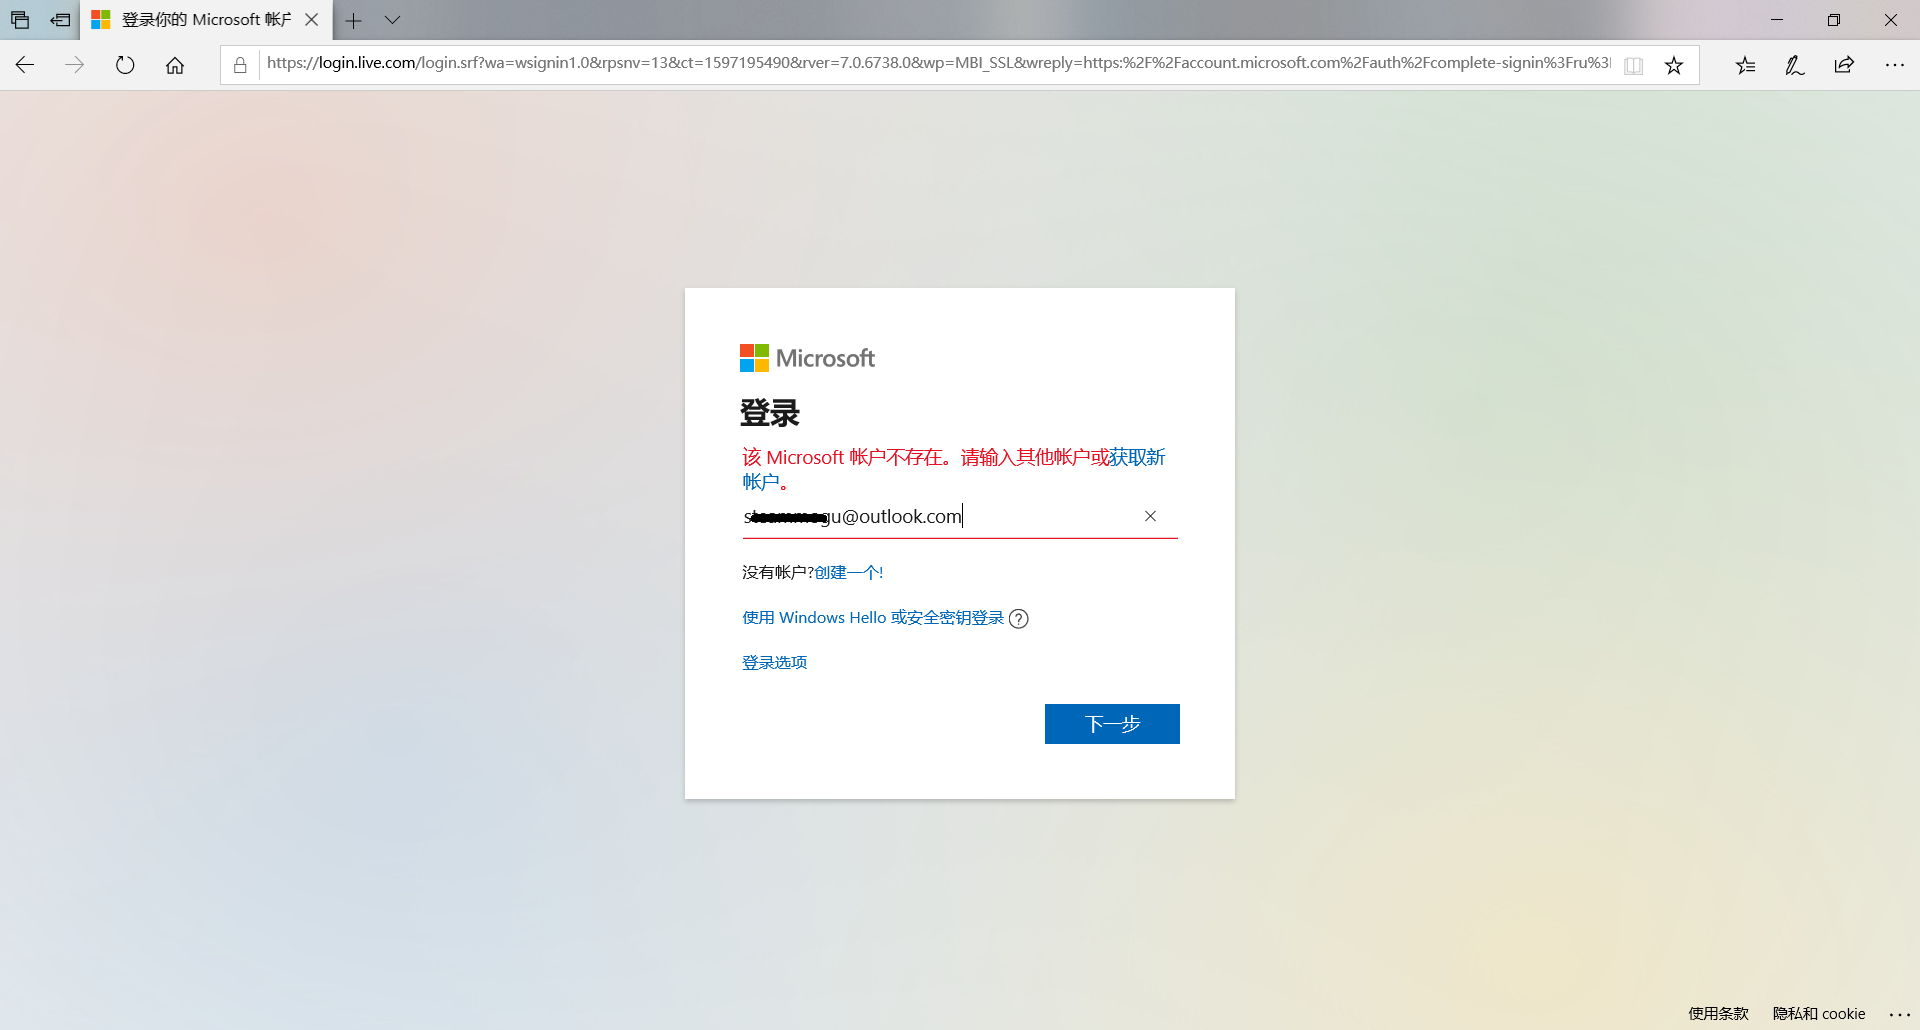
Task: Open the tabs you've set aside
Action: 20,20
